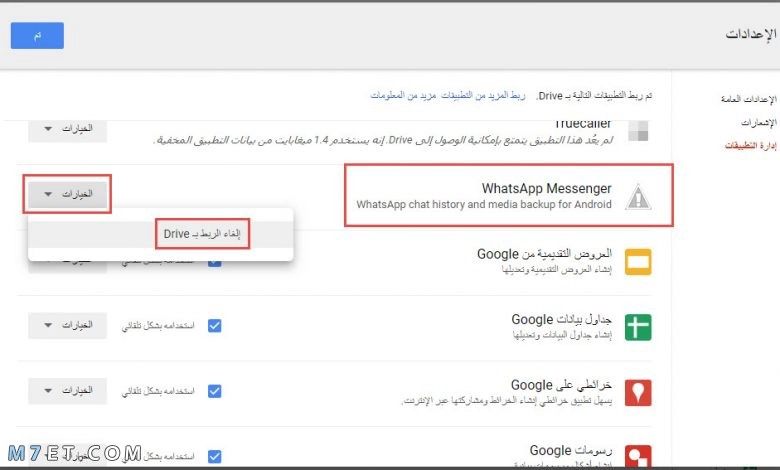The image size is (780, 470).
Task: Follow the ربط المزيد من التطبيقات link
Action: (x=483, y=95)
